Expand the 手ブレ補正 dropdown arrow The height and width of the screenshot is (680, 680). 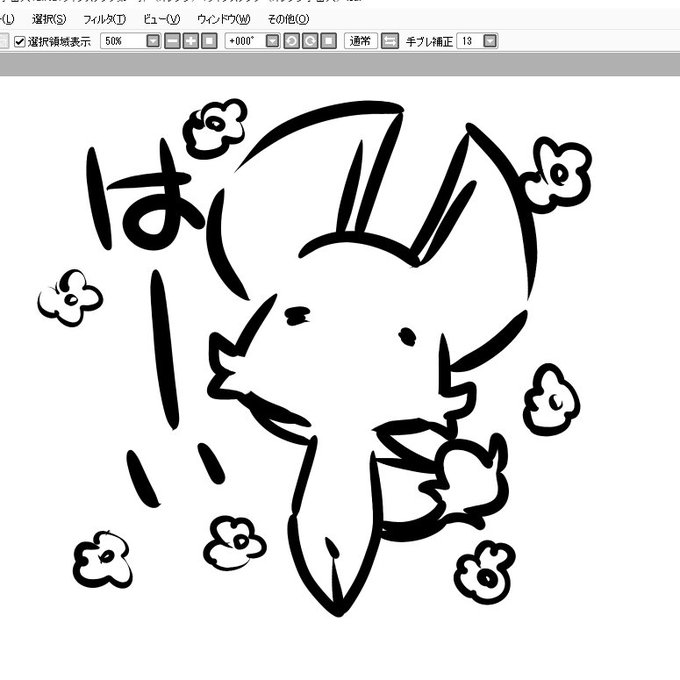pos(490,41)
